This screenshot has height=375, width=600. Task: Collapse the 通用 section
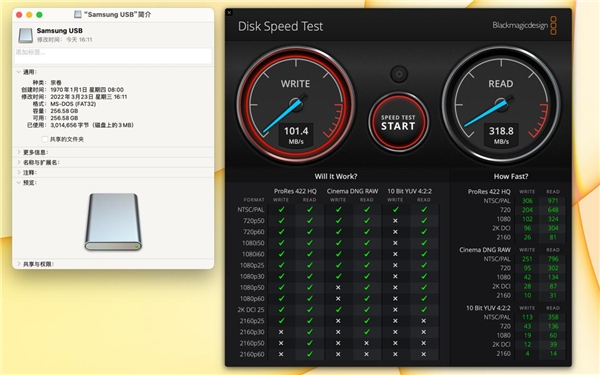(18, 72)
